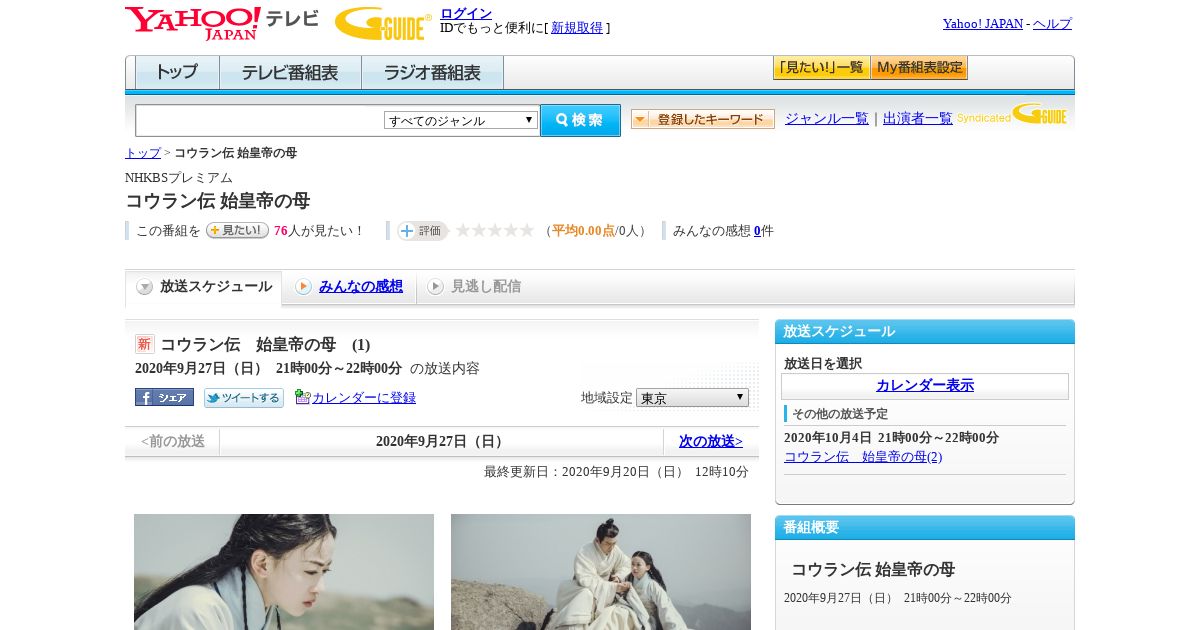This screenshot has width=1200, height=630.
Task: Click the トップ breadcrumb link
Action: [143, 153]
